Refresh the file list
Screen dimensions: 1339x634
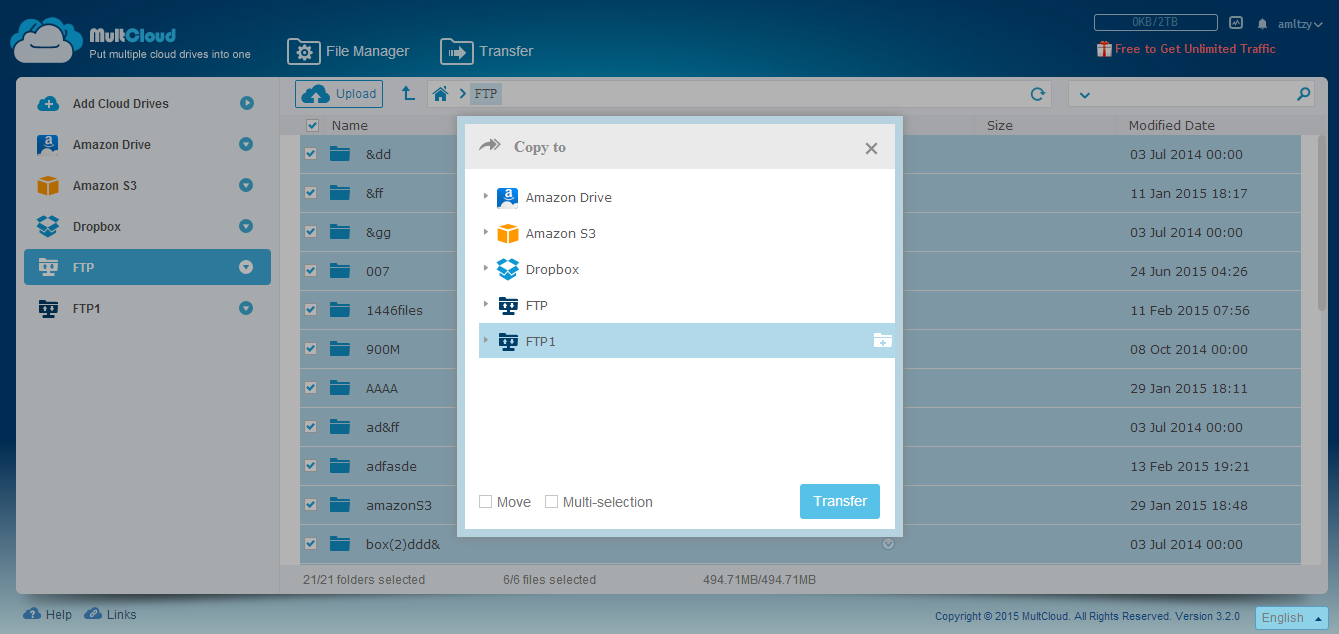click(1038, 94)
